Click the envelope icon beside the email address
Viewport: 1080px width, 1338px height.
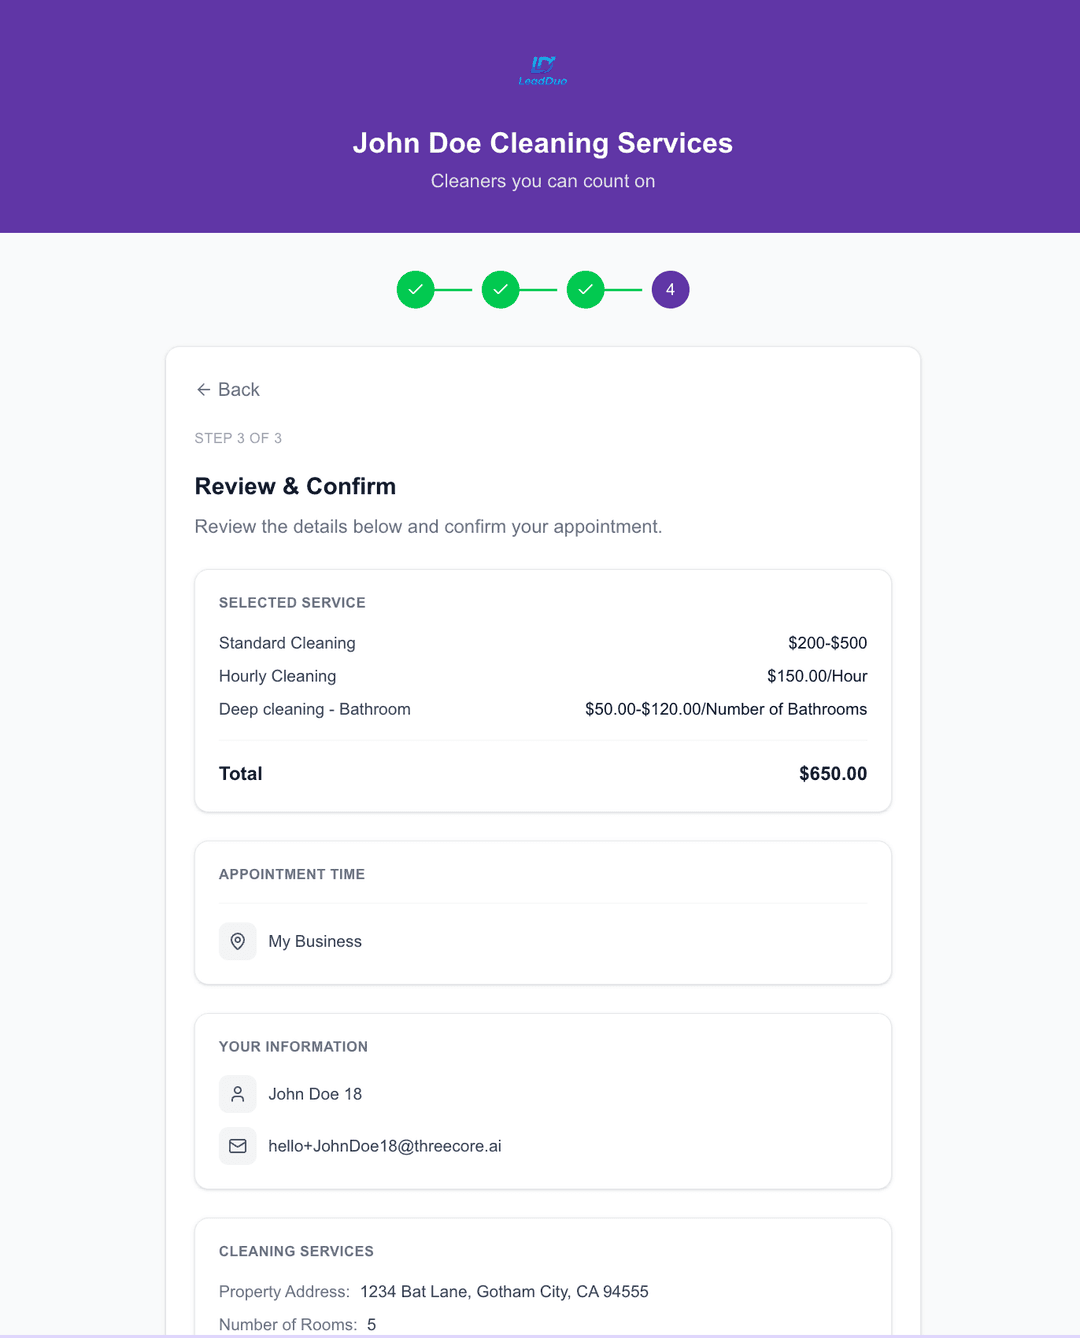pyautogui.click(x=237, y=1146)
